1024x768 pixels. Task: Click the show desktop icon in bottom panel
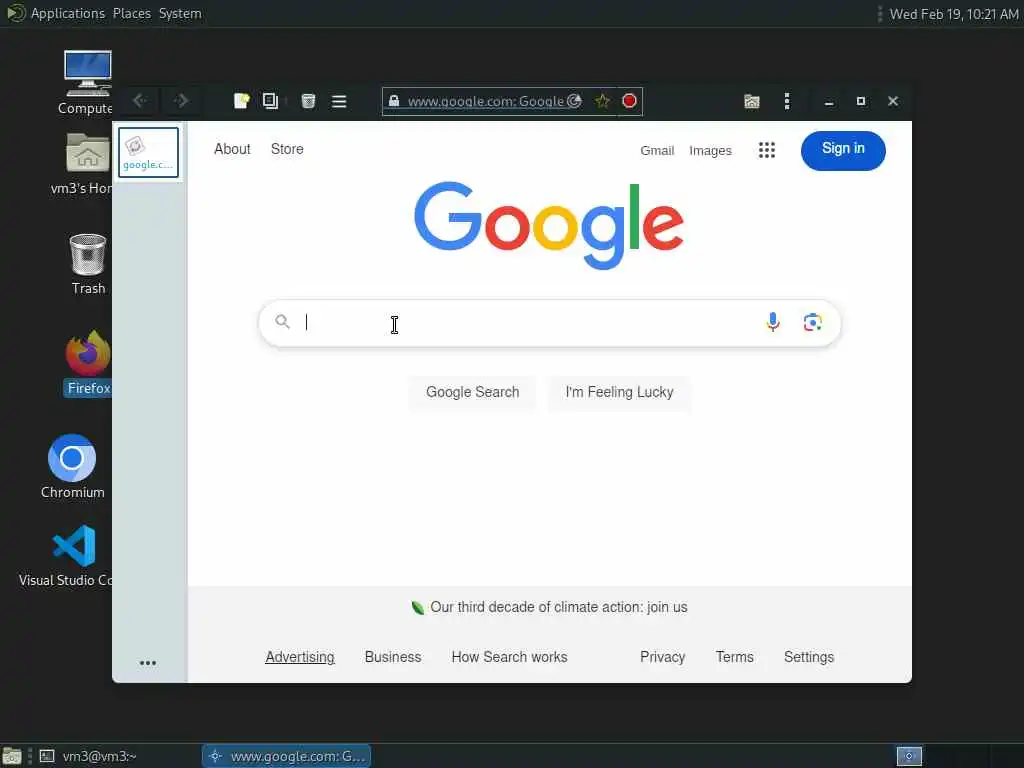(12, 756)
